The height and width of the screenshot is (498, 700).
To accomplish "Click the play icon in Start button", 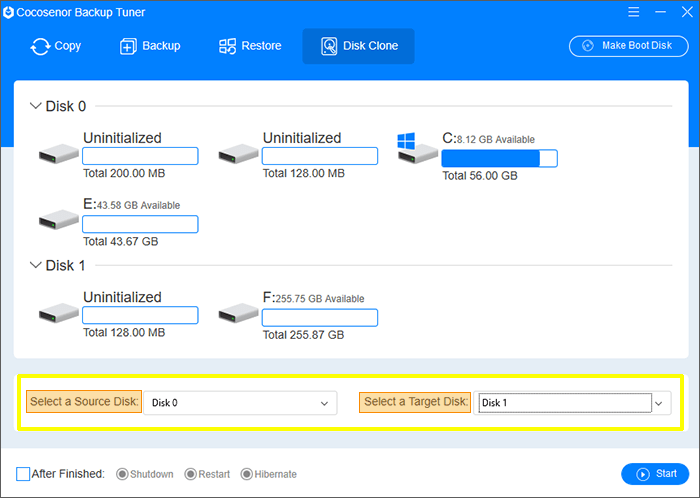I will click(643, 474).
